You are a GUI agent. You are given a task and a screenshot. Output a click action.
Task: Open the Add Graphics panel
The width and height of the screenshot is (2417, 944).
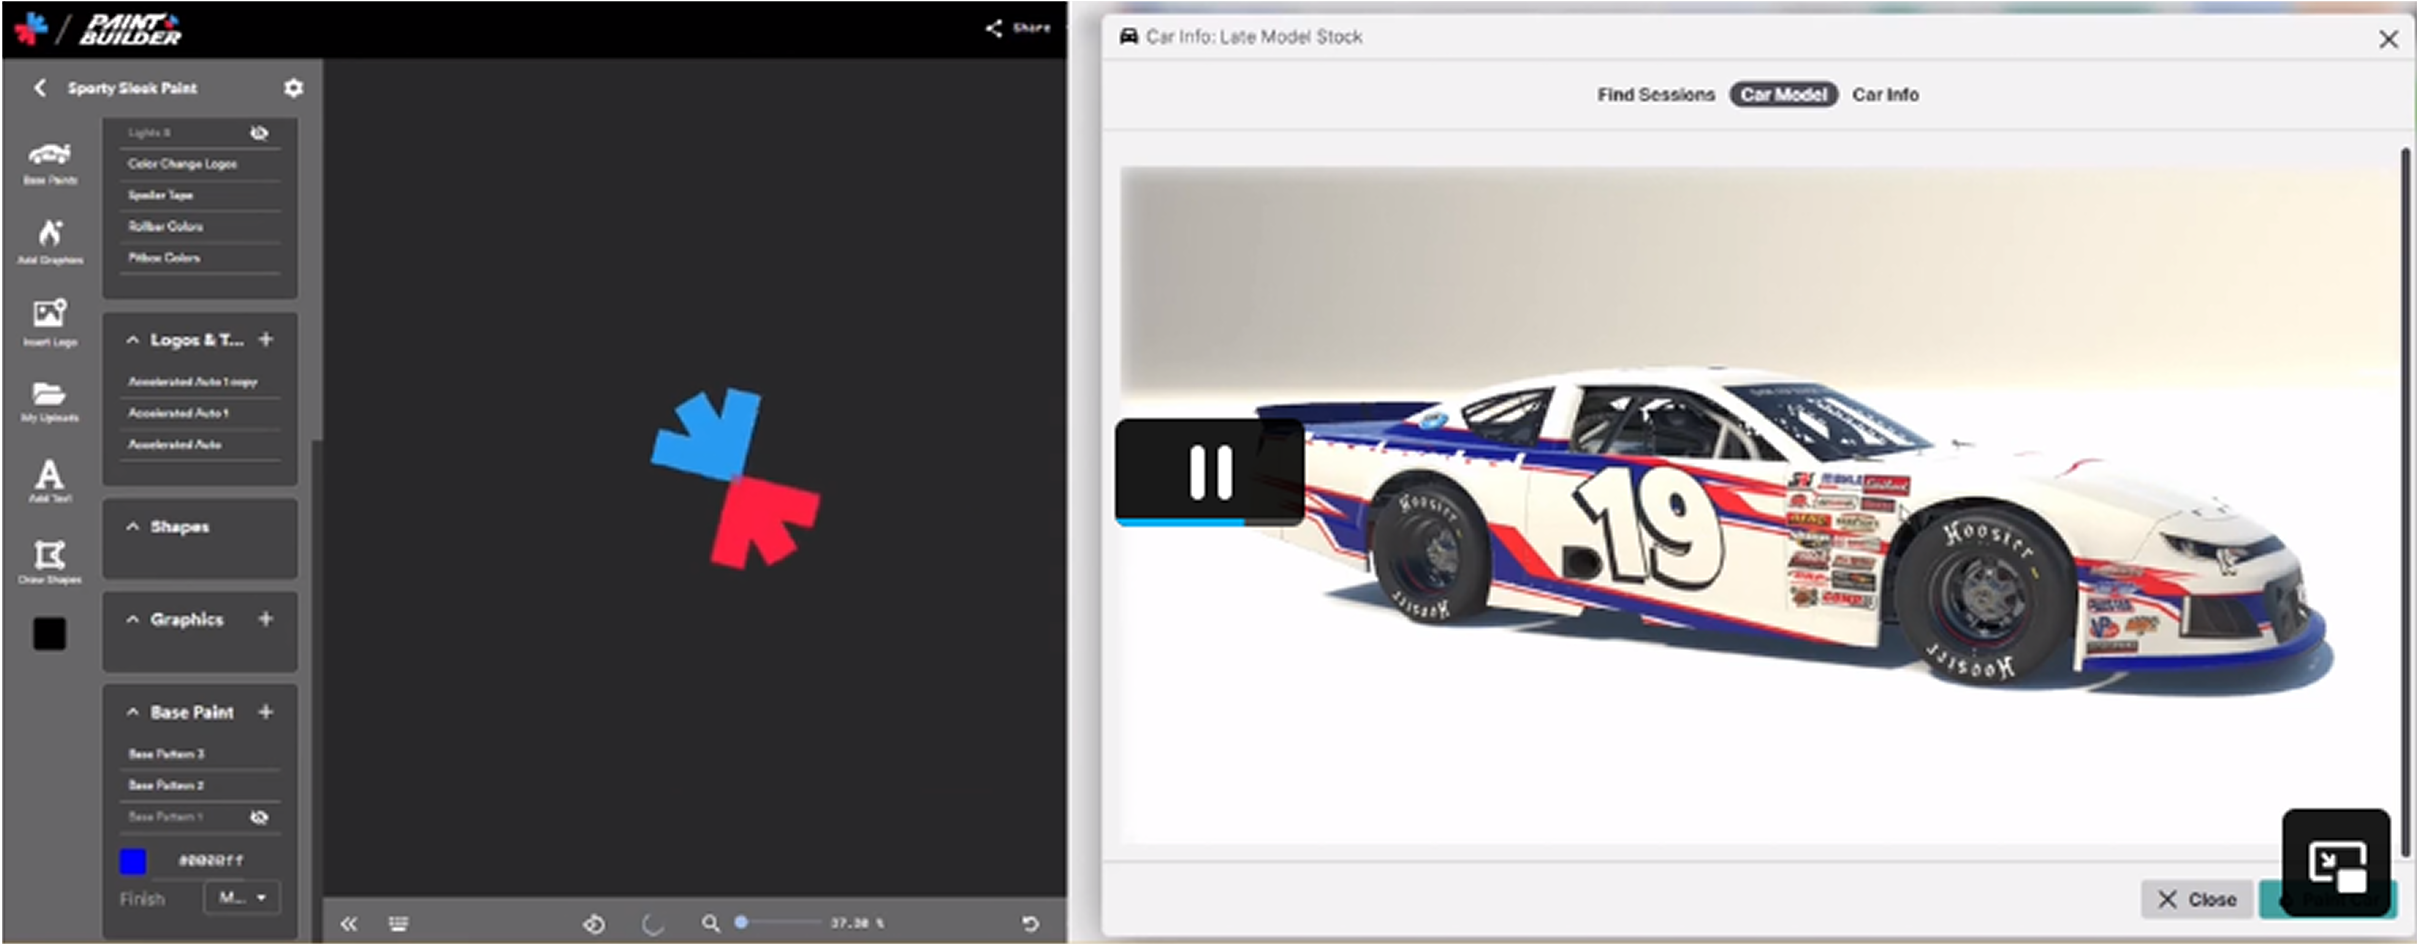coord(49,240)
